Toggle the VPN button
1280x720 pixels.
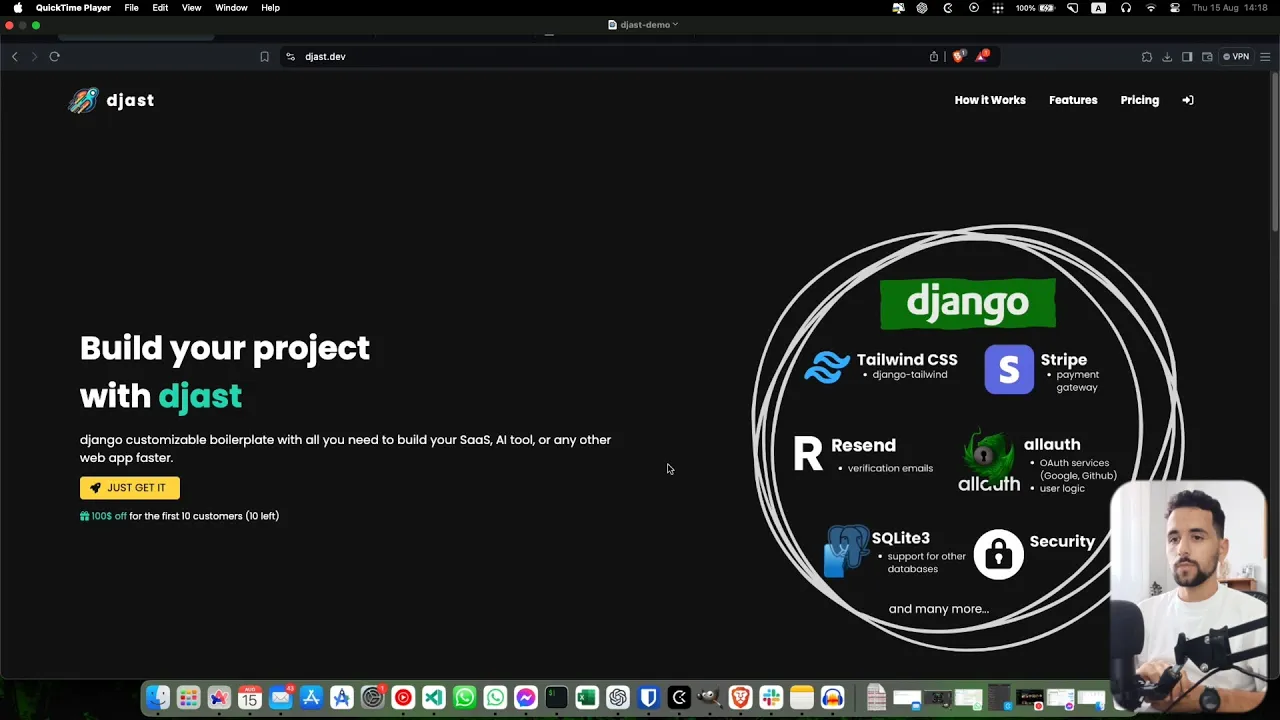[1236, 57]
